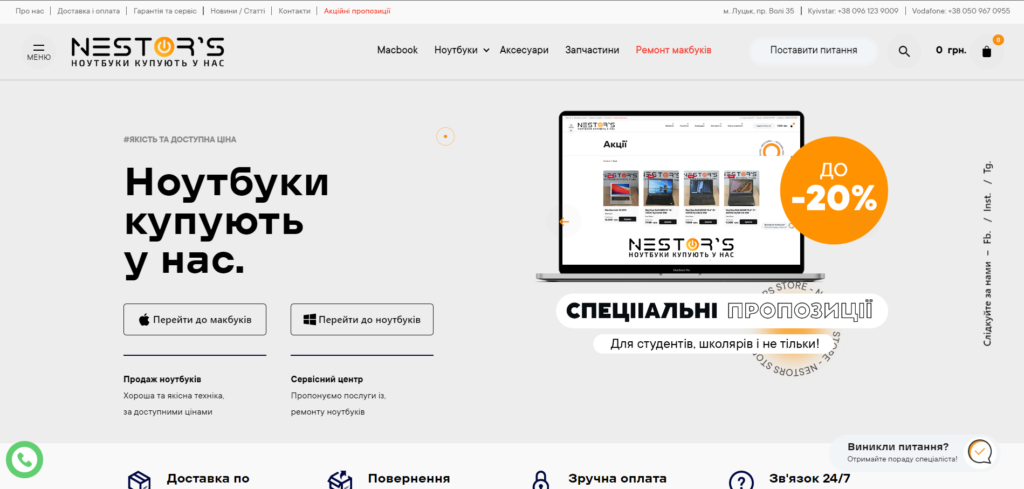Click the return box icon beside Повернення

340,482
